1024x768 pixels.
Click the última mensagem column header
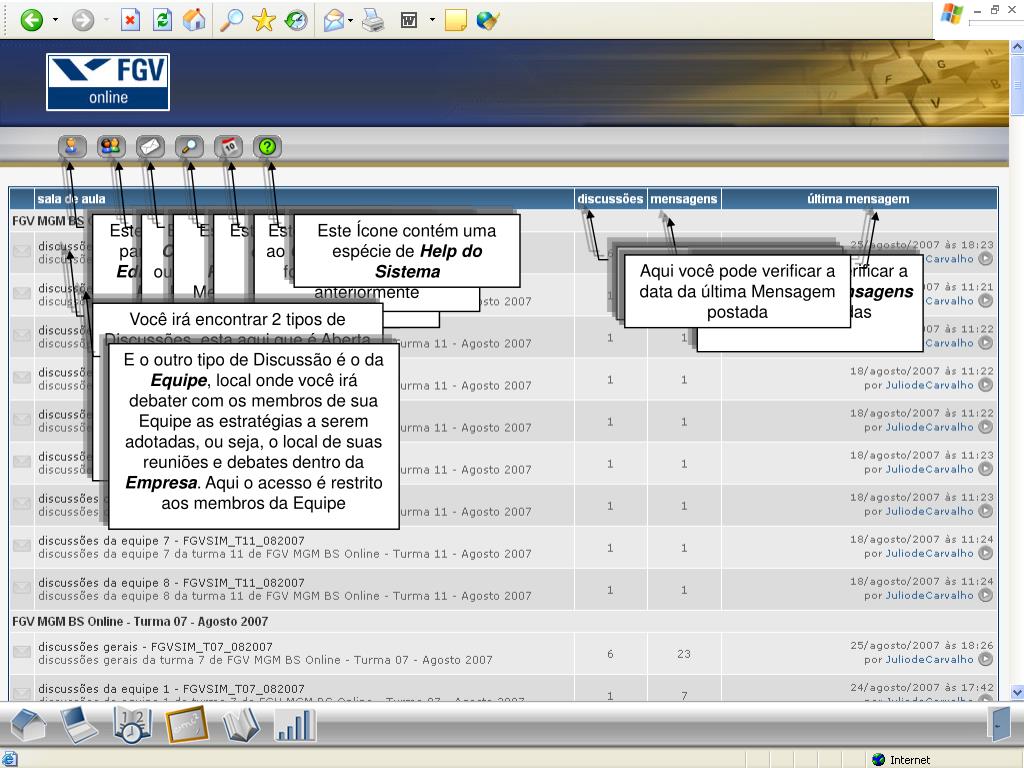click(858, 199)
